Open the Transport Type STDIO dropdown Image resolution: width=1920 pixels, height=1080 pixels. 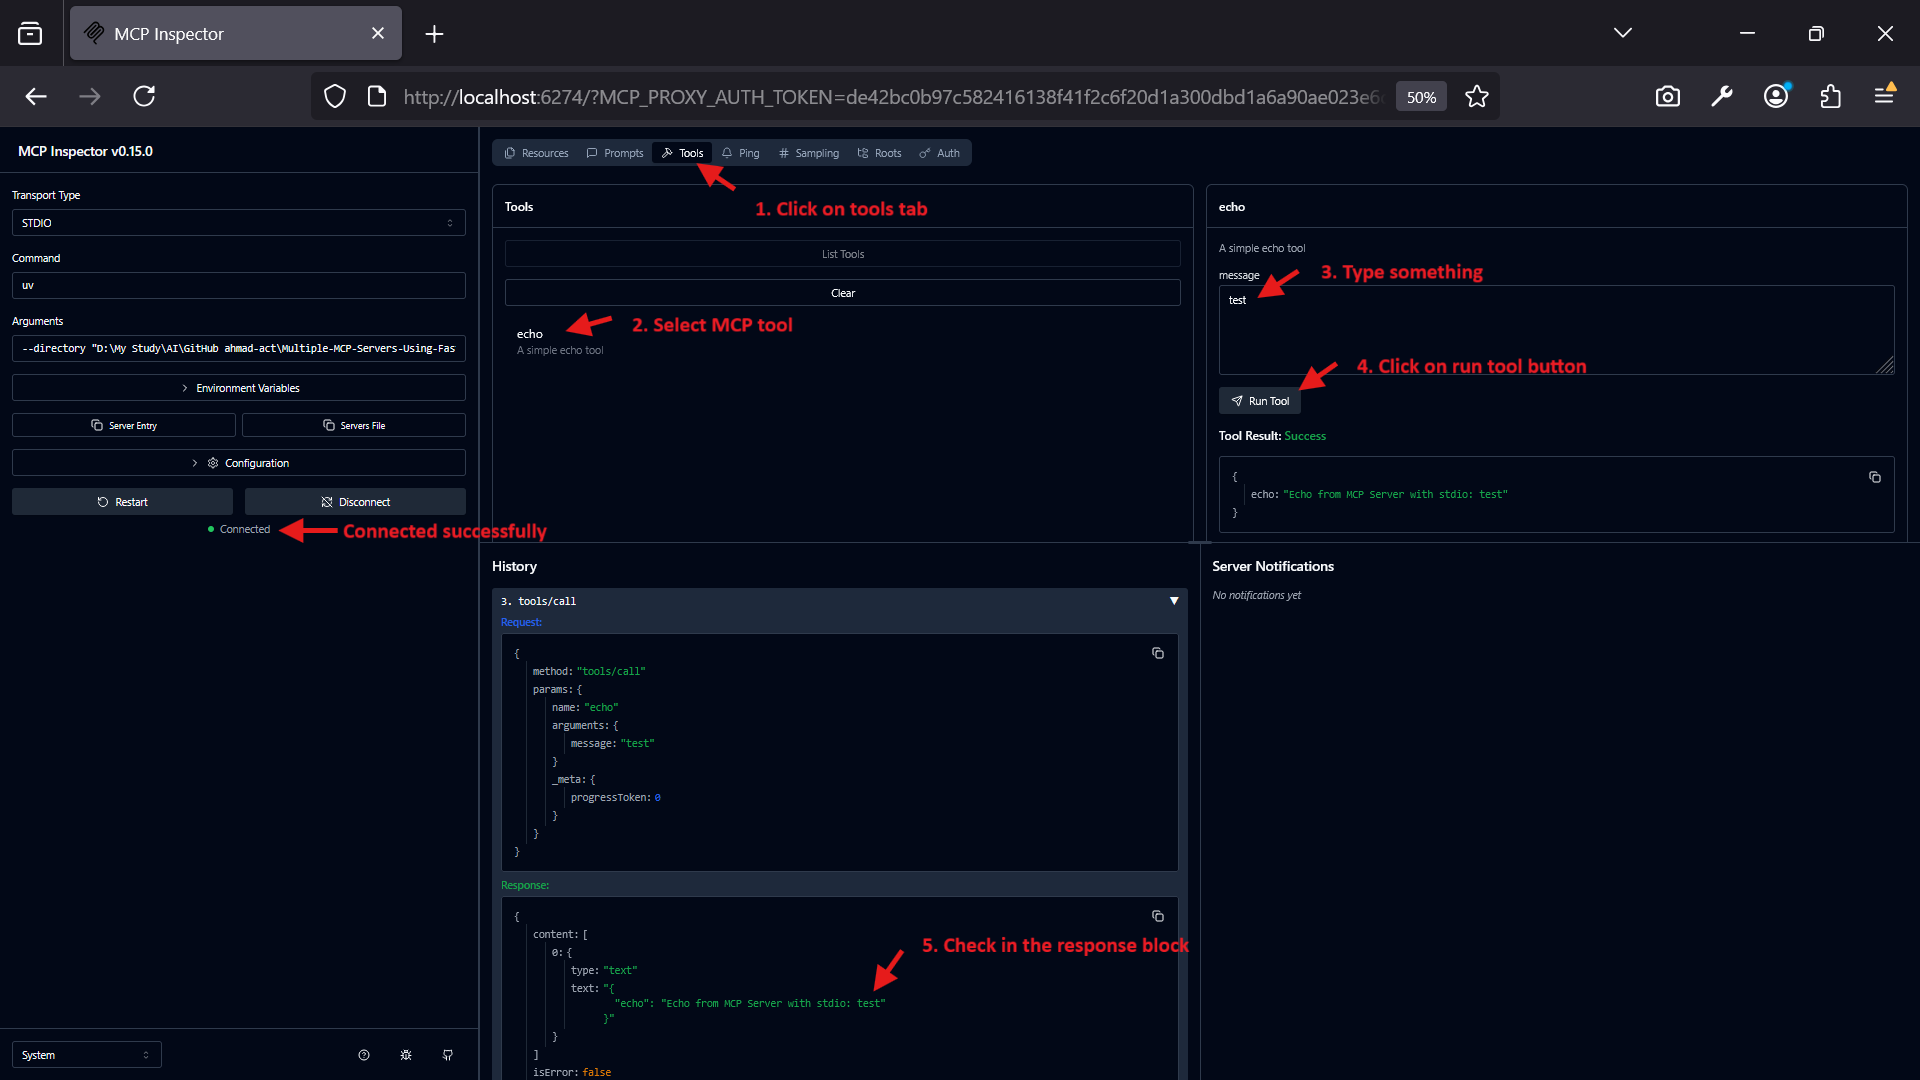click(239, 223)
